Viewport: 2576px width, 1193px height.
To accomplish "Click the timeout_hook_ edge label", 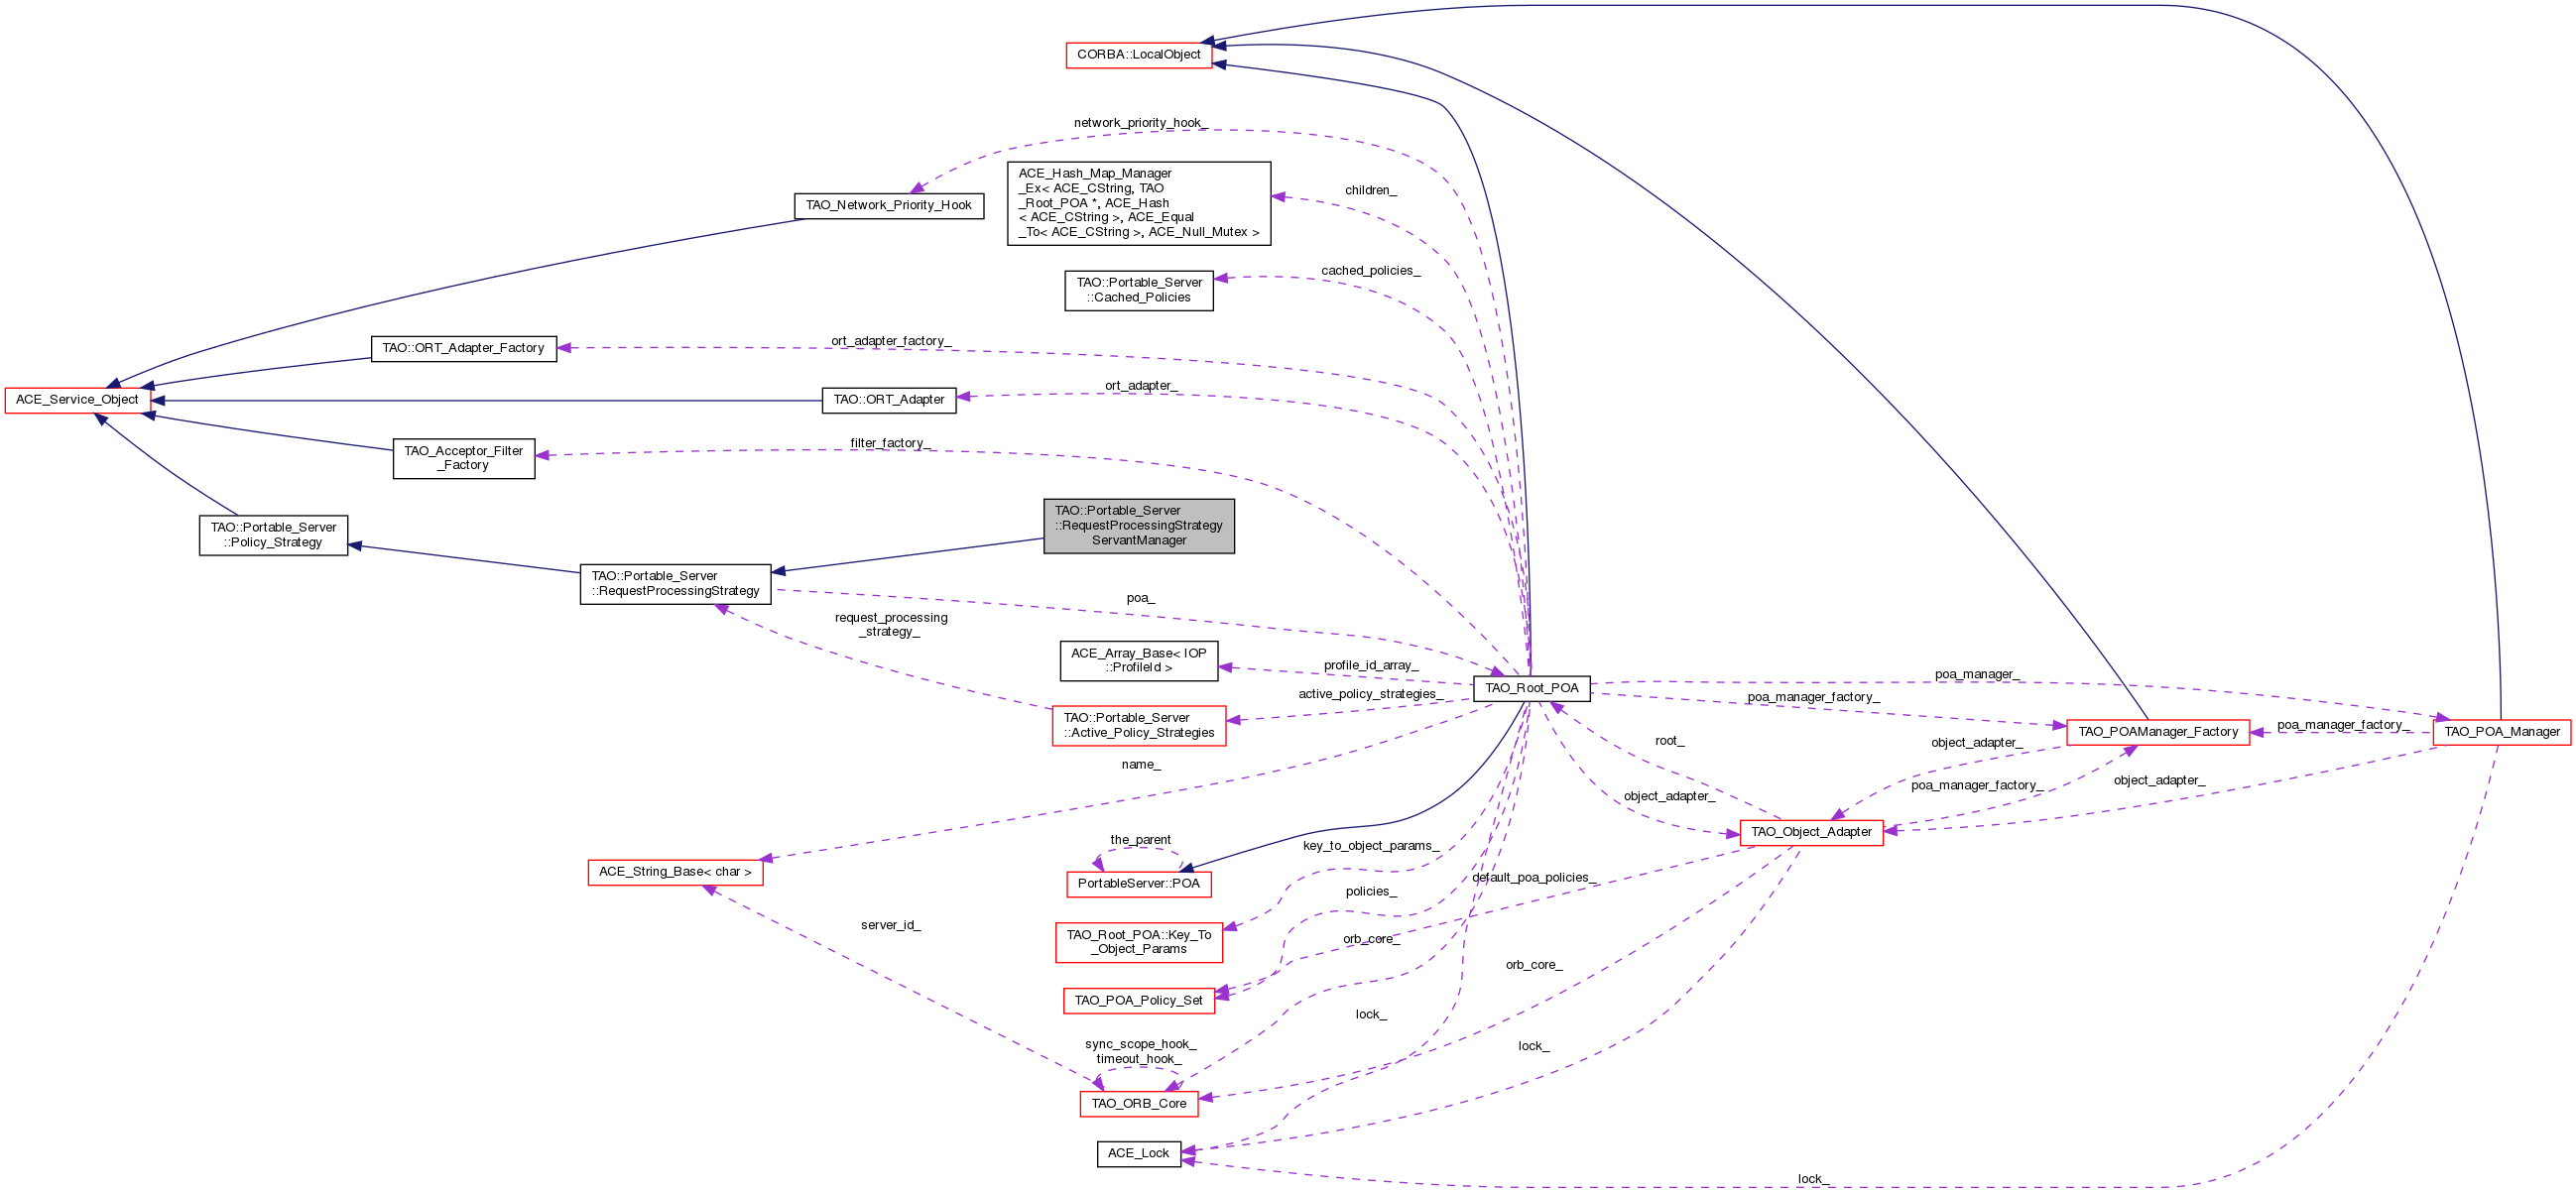I will coord(1138,1059).
